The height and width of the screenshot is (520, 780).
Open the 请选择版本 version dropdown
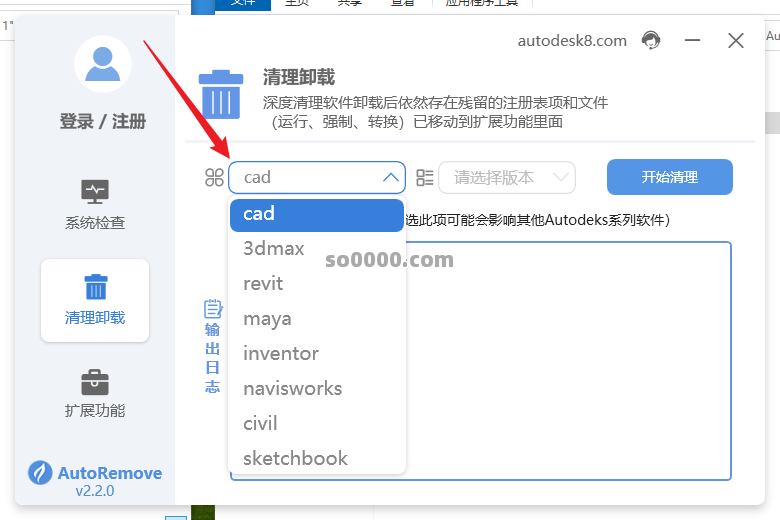[x=507, y=177]
